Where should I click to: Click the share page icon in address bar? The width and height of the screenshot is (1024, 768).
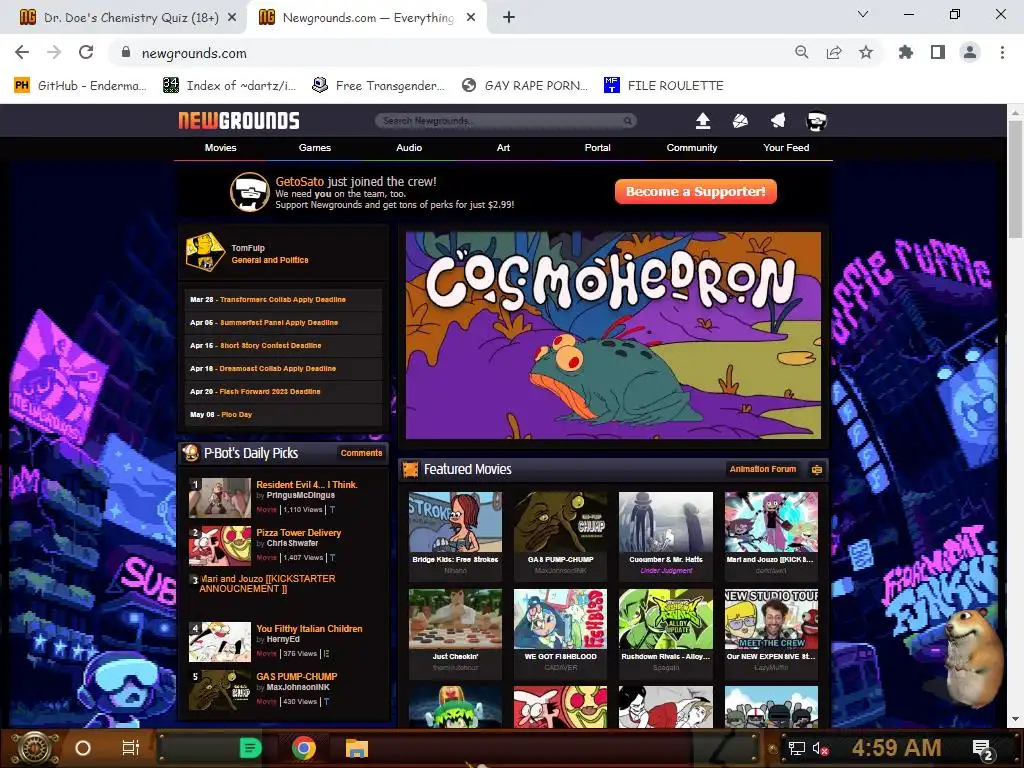tap(834, 52)
